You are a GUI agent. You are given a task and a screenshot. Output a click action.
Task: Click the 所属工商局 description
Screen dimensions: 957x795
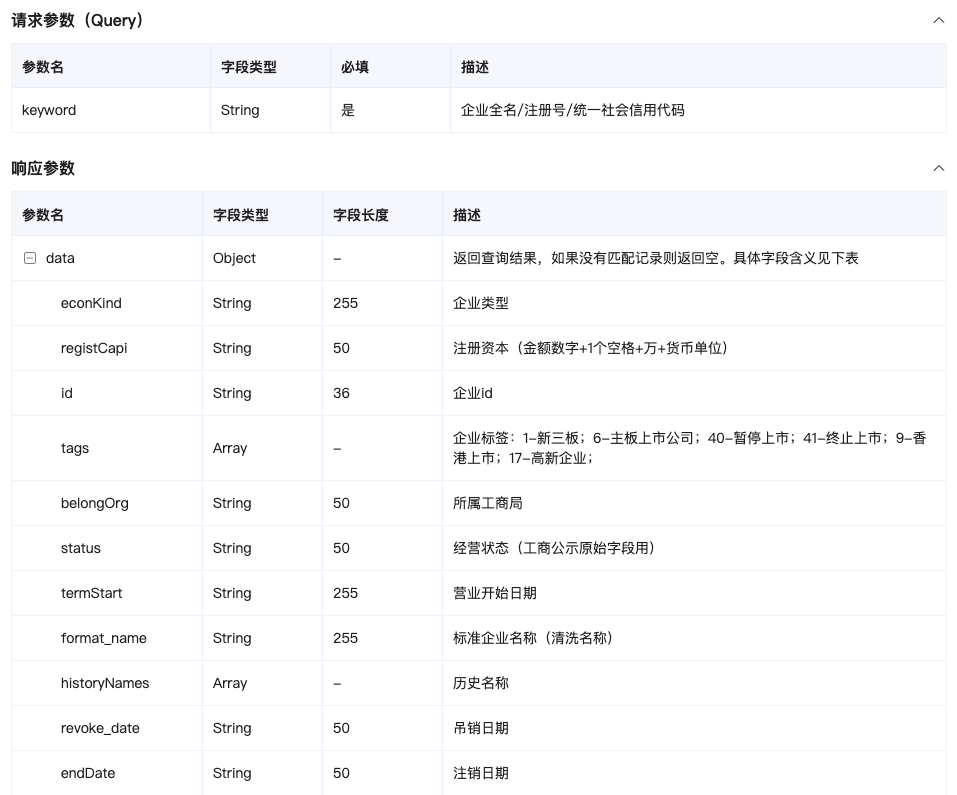[x=488, y=503]
